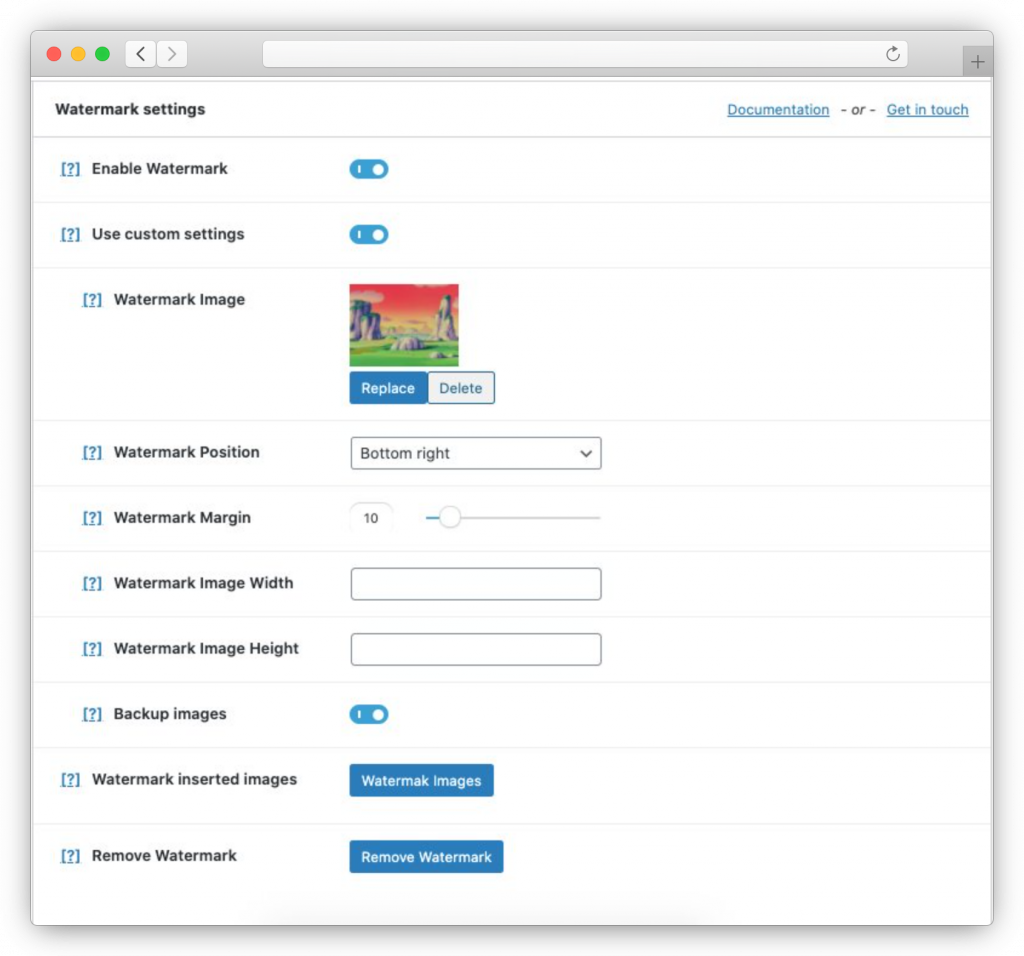Image resolution: width=1024 pixels, height=956 pixels.
Task: Disable the Enable Watermark toggle
Action: point(368,170)
